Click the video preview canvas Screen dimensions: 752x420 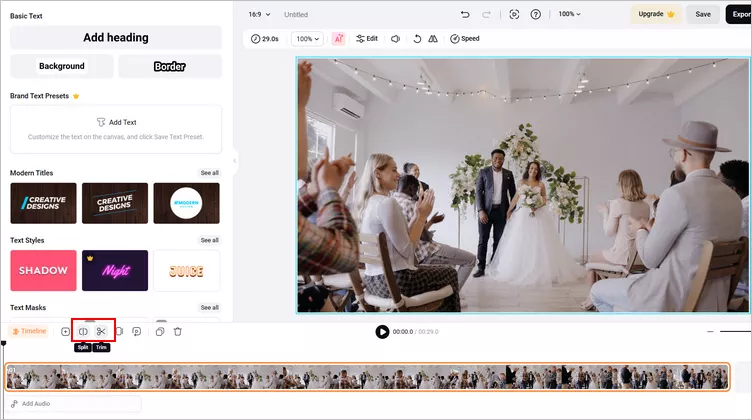[523, 186]
